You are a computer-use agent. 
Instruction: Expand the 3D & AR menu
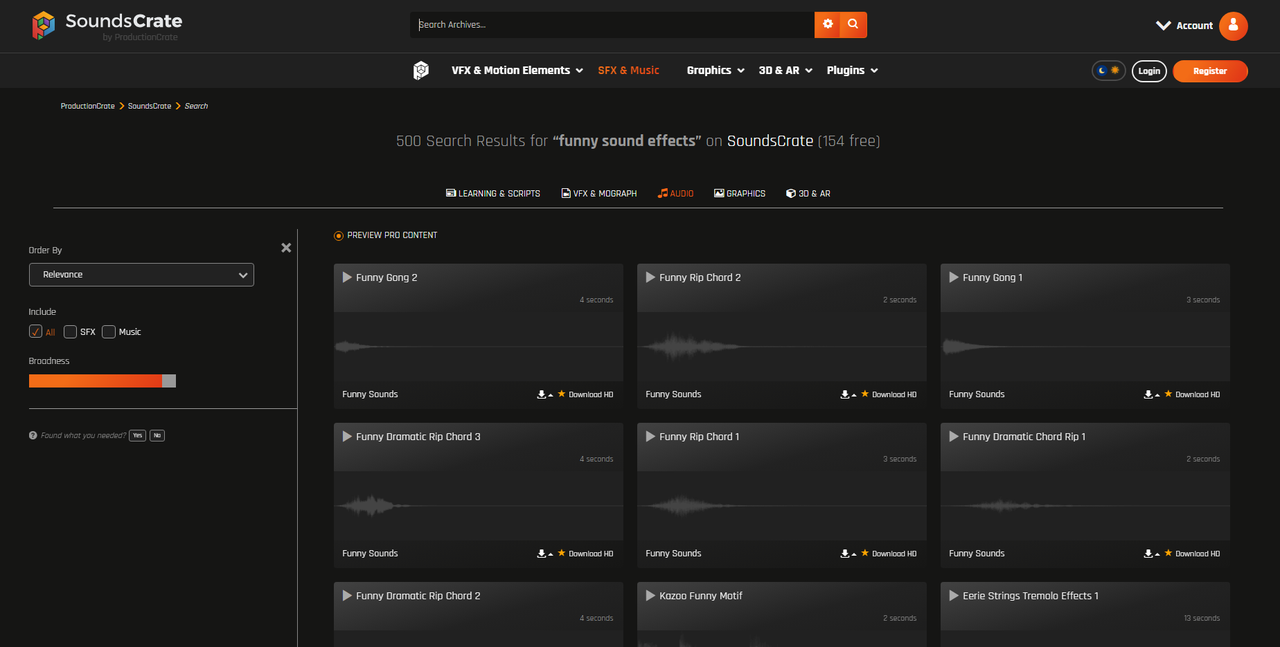(x=785, y=70)
